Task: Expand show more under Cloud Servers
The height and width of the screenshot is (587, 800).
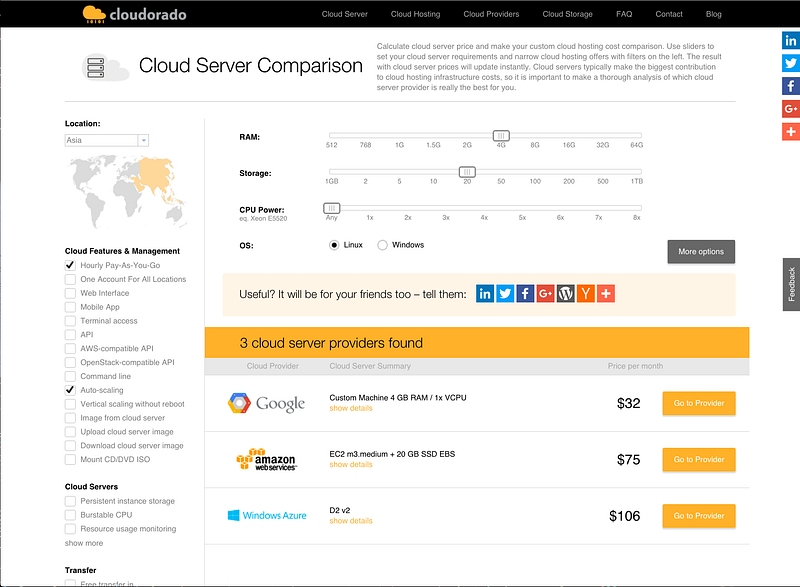Action: [x=84, y=543]
